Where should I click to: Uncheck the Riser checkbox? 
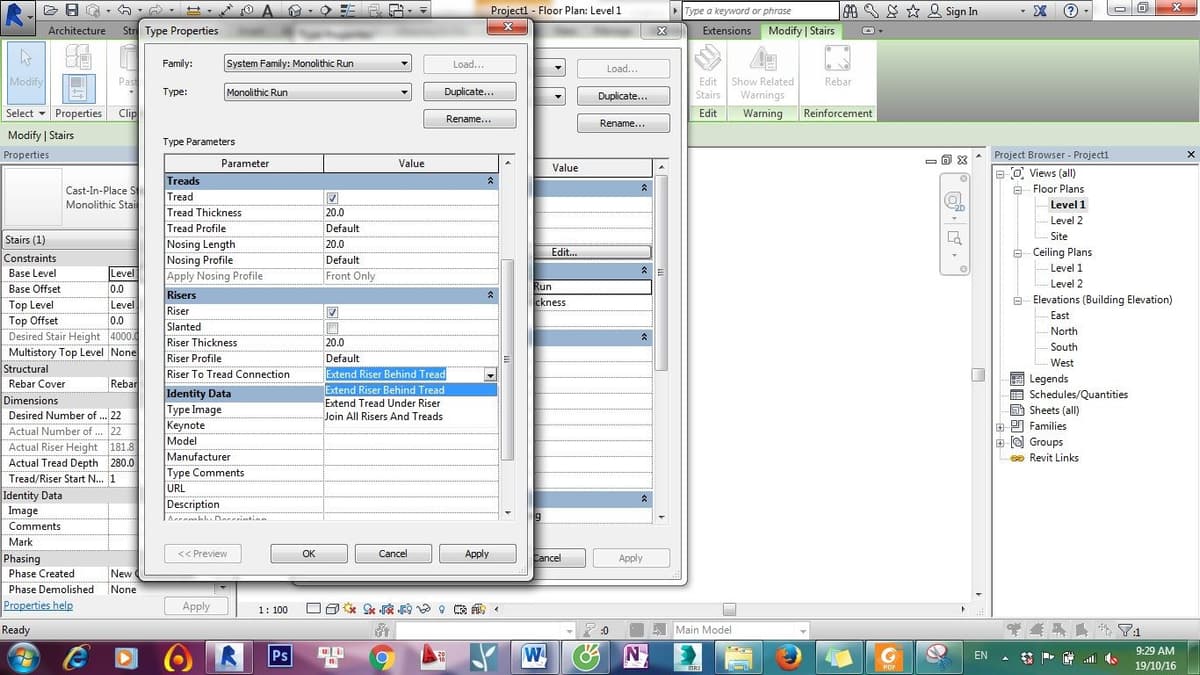coord(333,312)
